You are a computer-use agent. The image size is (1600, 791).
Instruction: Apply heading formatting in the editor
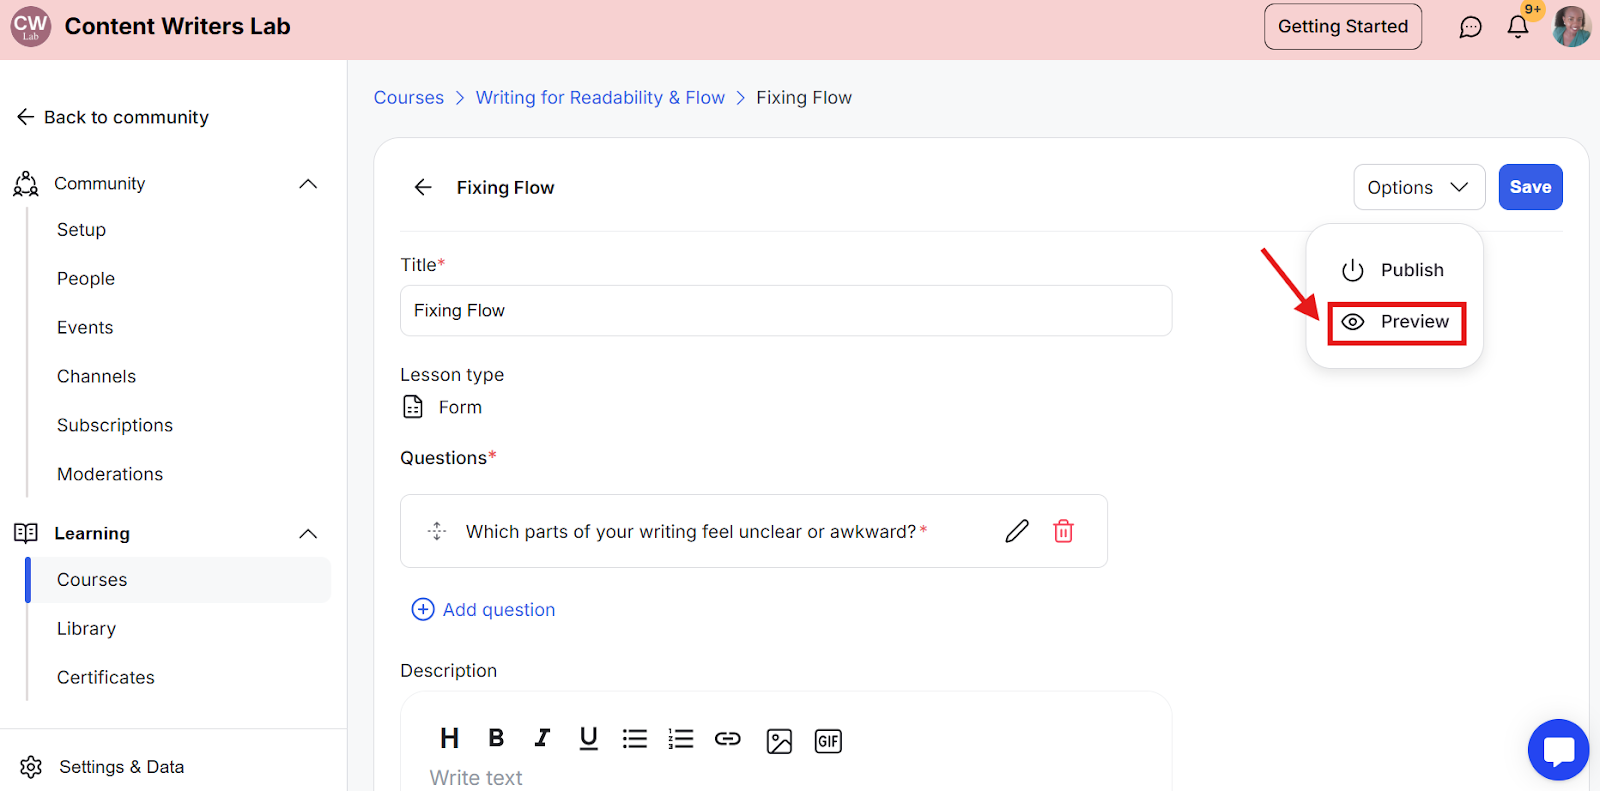click(x=450, y=738)
